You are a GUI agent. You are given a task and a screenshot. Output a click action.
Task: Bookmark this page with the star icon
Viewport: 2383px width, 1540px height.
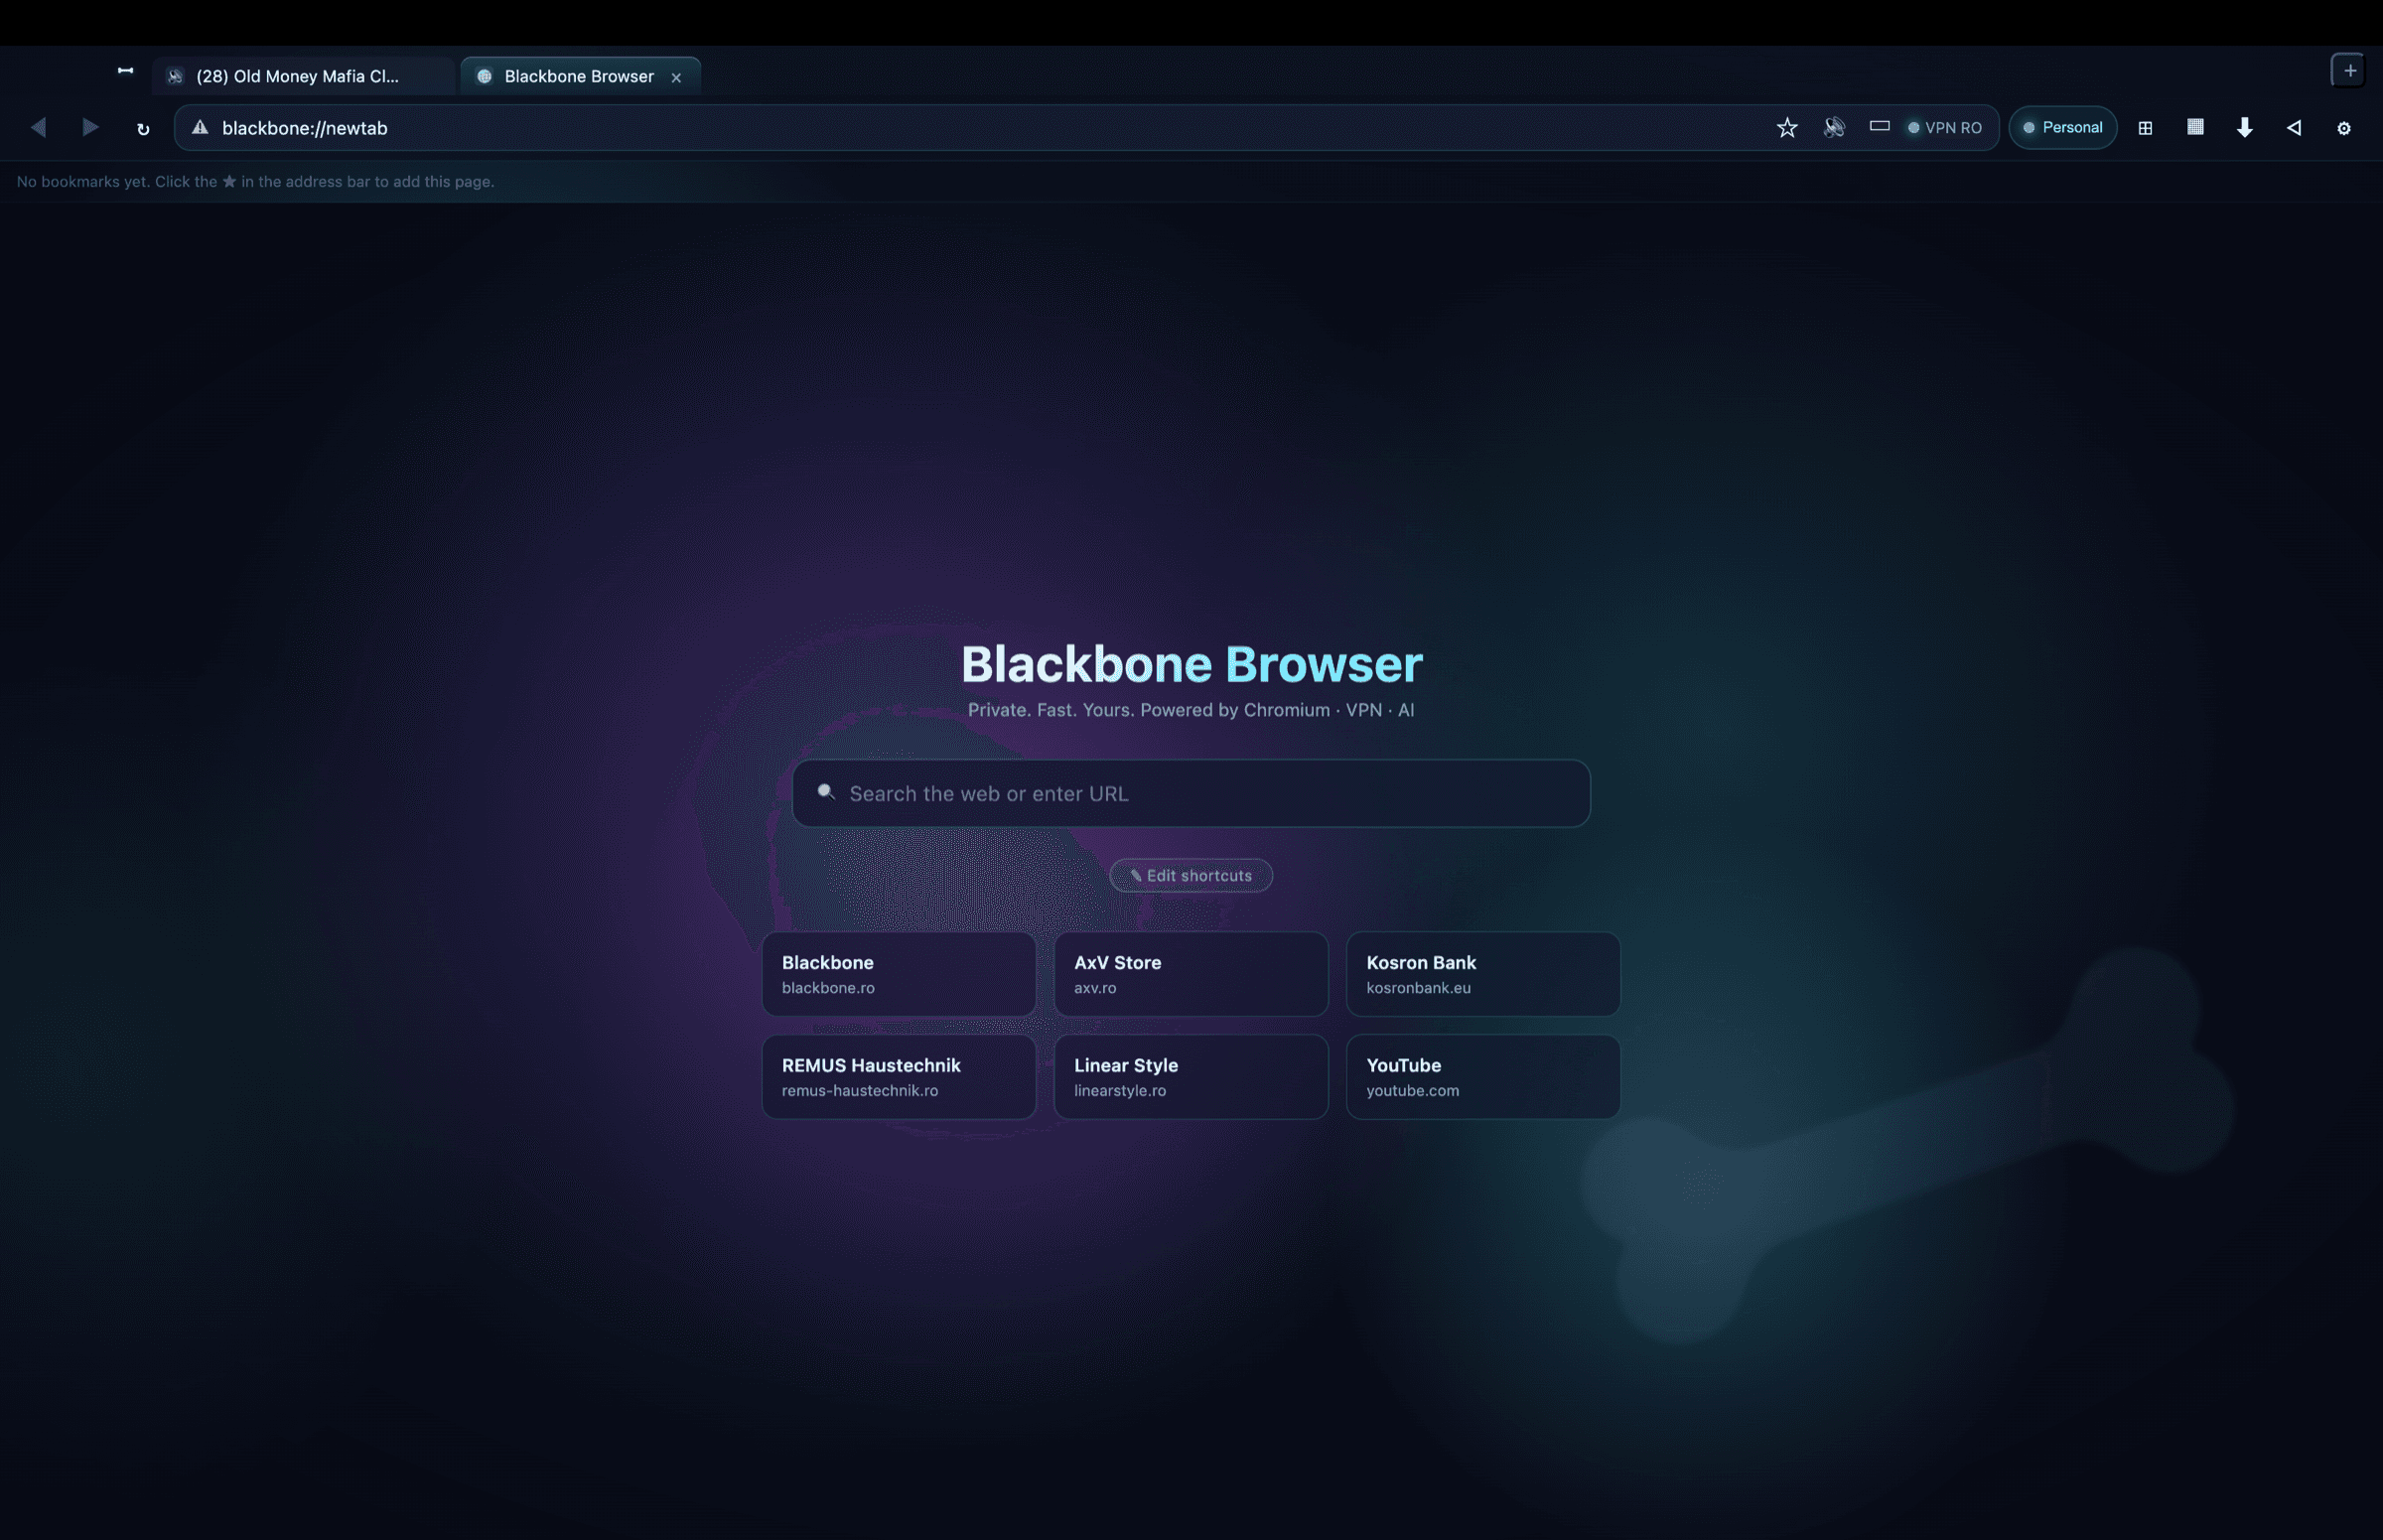point(1787,127)
